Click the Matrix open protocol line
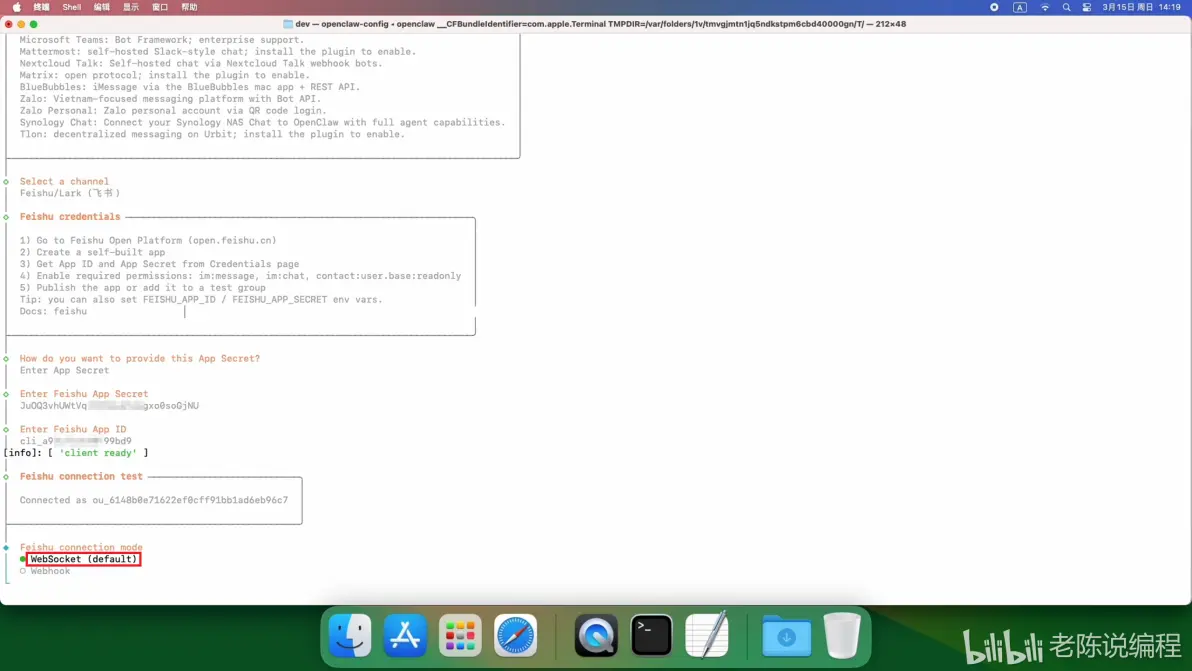Image resolution: width=1192 pixels, height=671 pixels. coord(165,75)
